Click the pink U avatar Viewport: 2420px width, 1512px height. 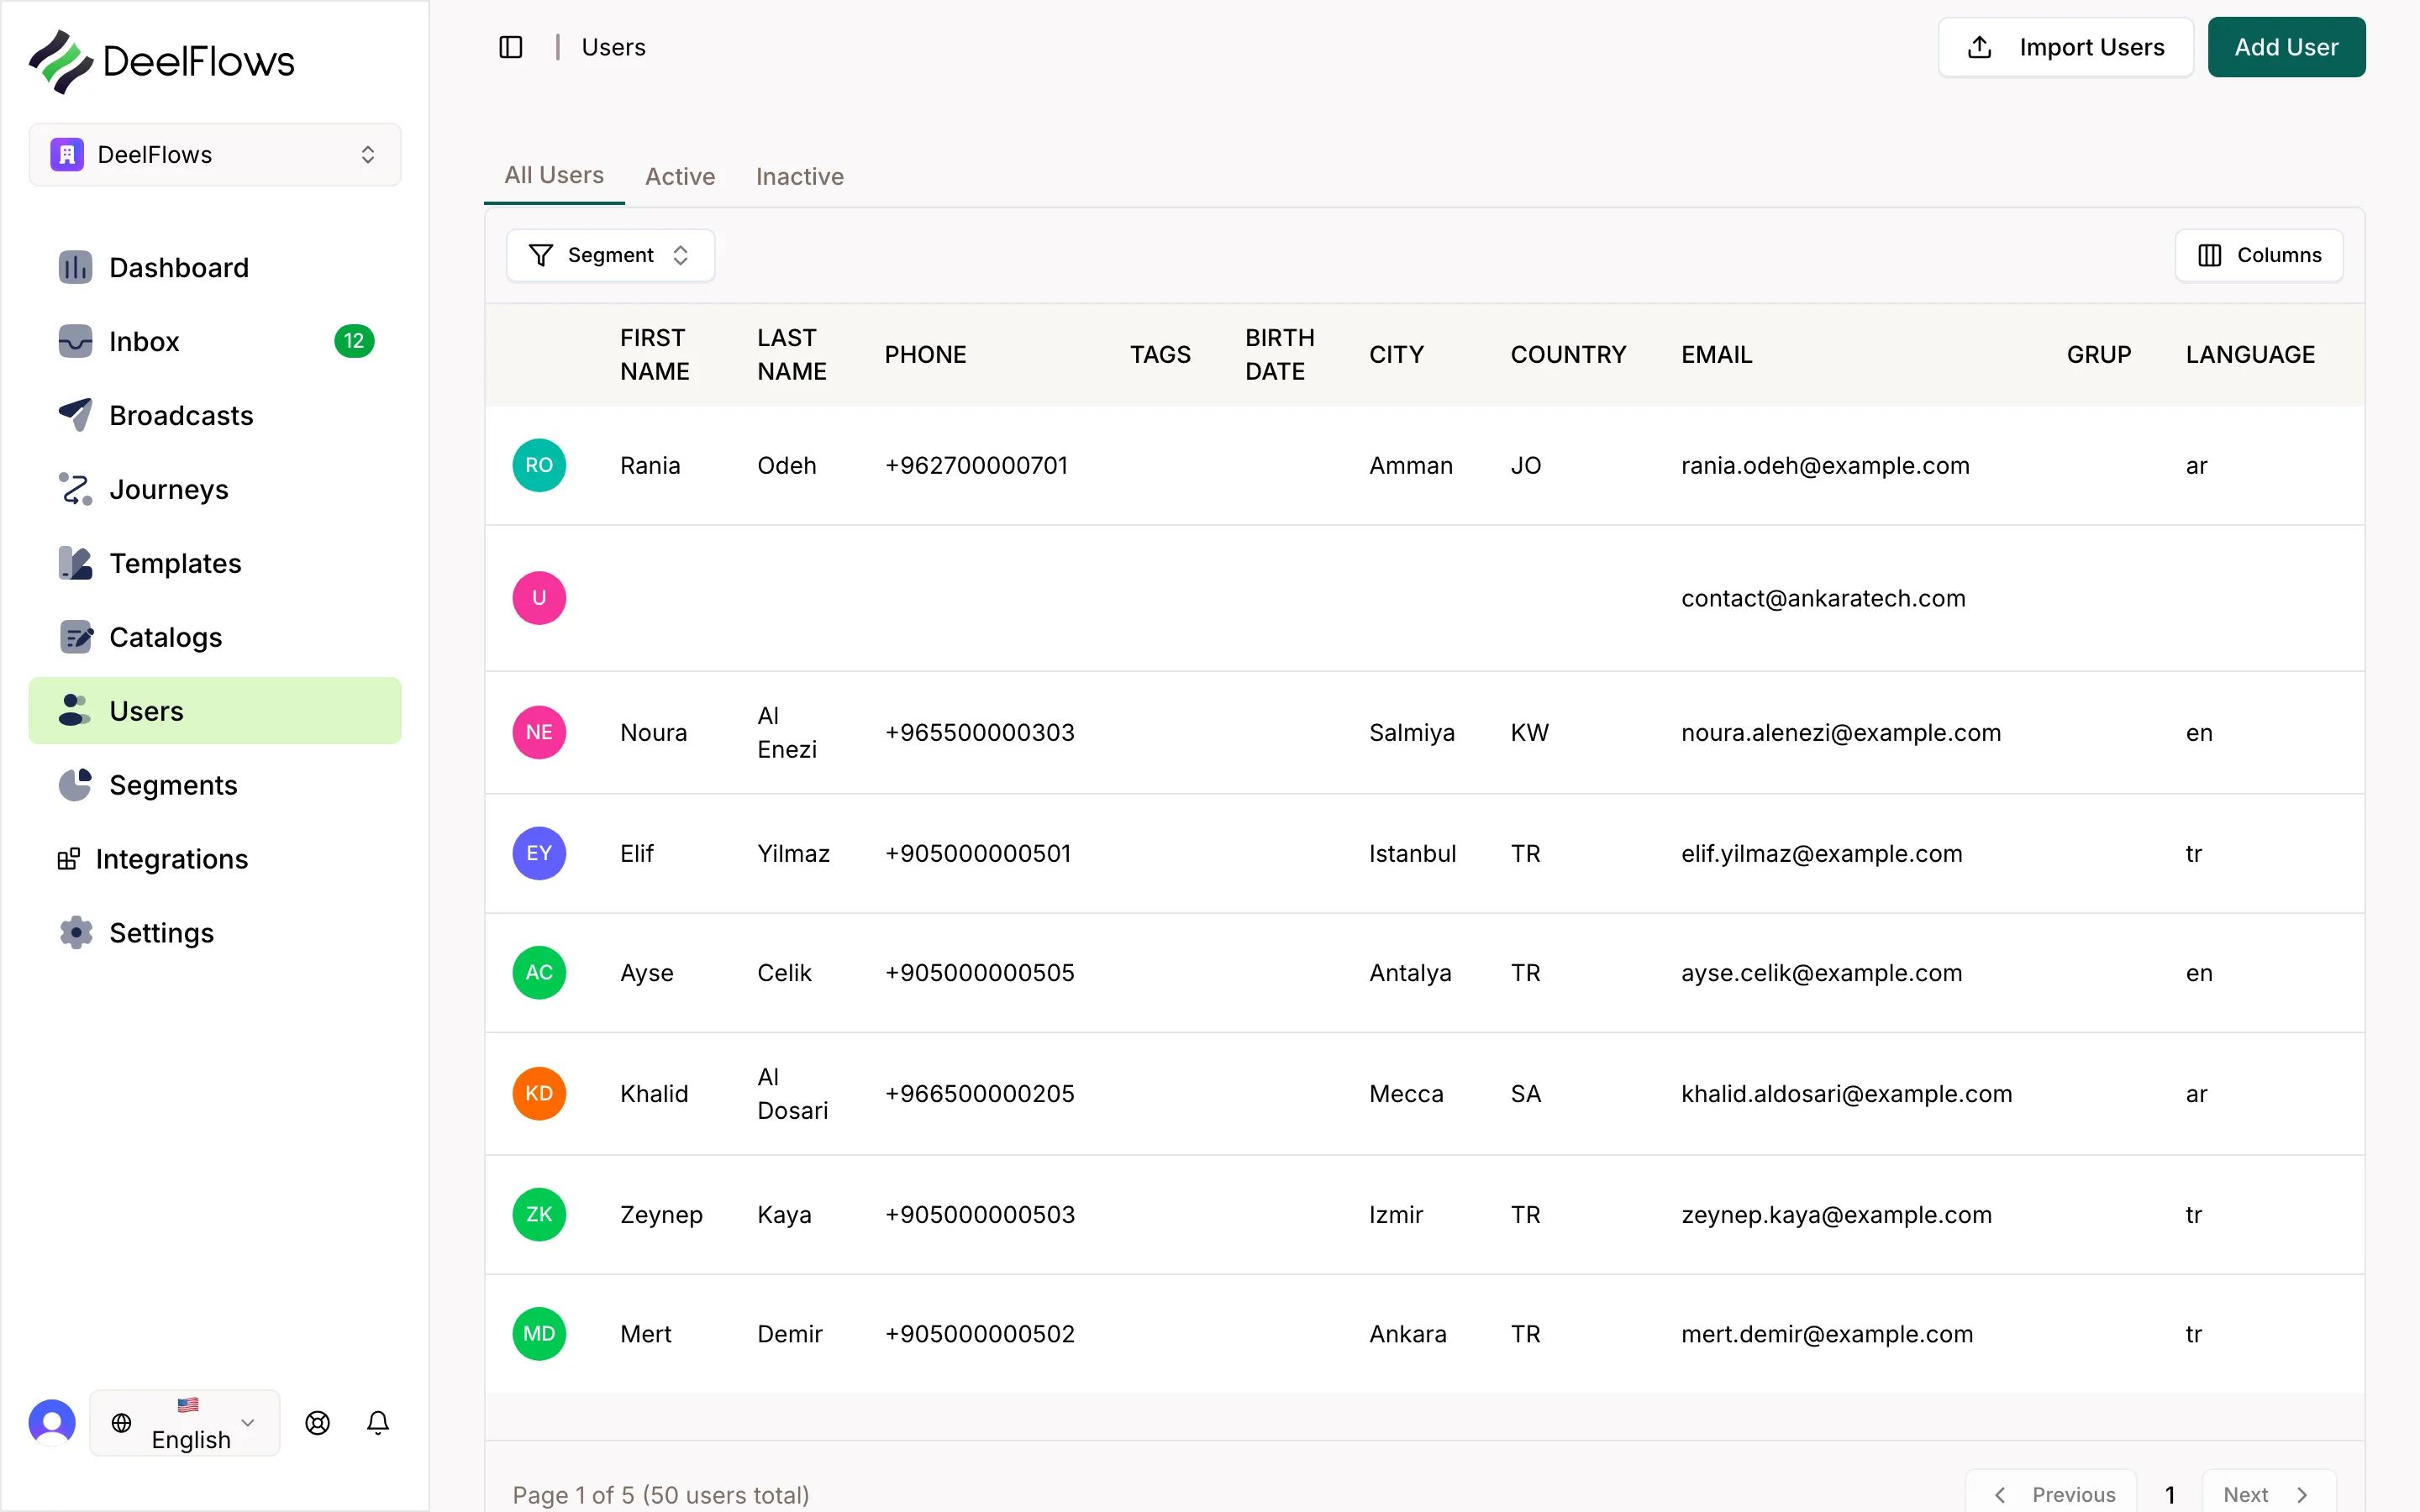pos(539,598)
